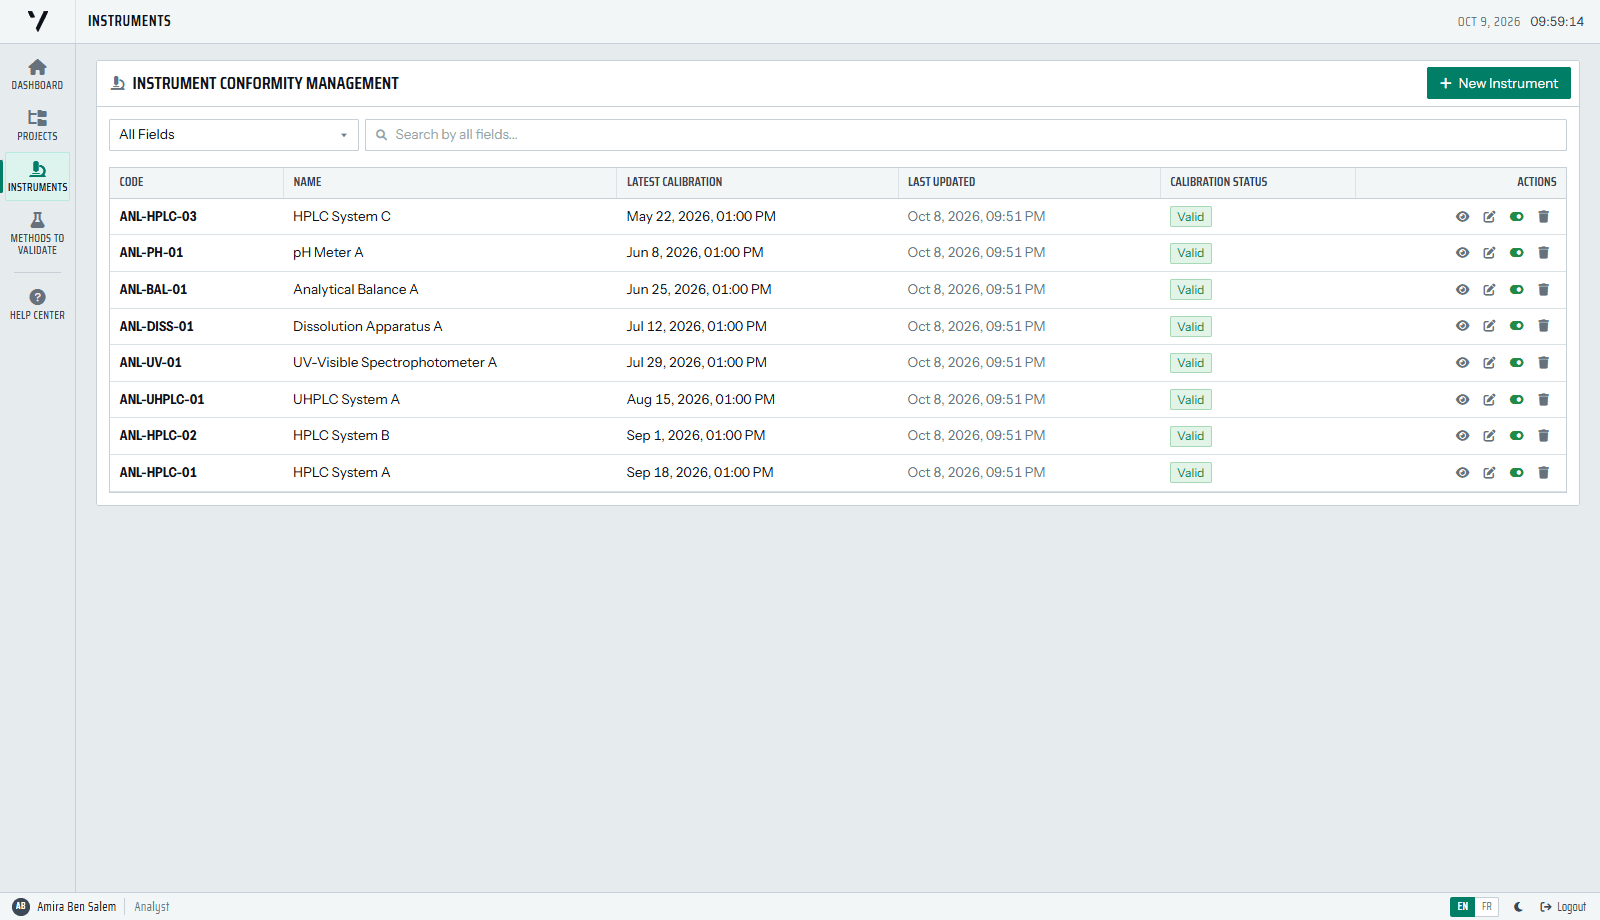The width and height of the screenshot is (1600, 920).
Task: Open Methods to Validate
Action: click(x=37, y=233)
